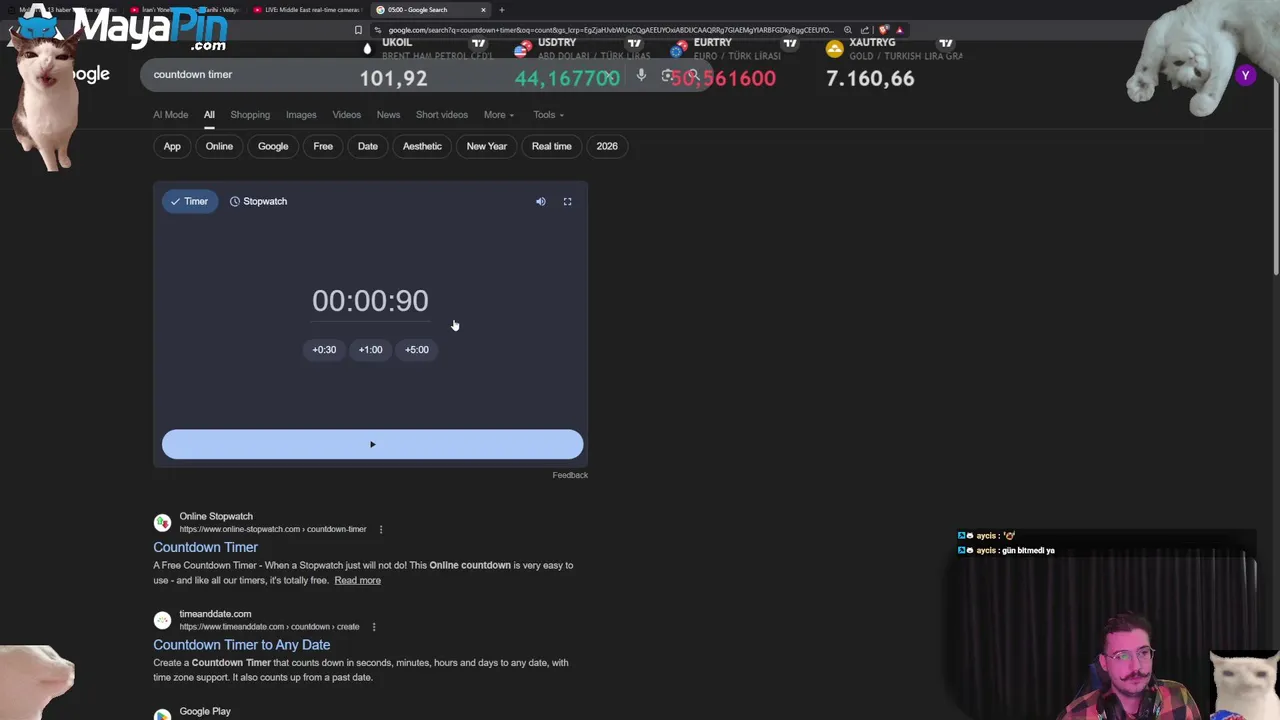Bookmark this page via bookmark icon
This screenshot has width=1280, height=720.
pyautogui.click(x=358, y=30)
